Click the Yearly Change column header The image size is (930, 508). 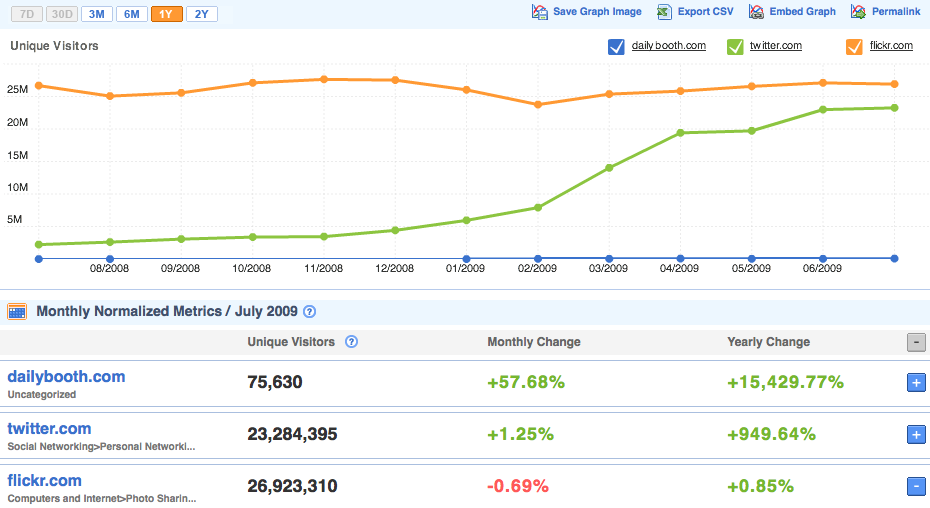[769, 342]
